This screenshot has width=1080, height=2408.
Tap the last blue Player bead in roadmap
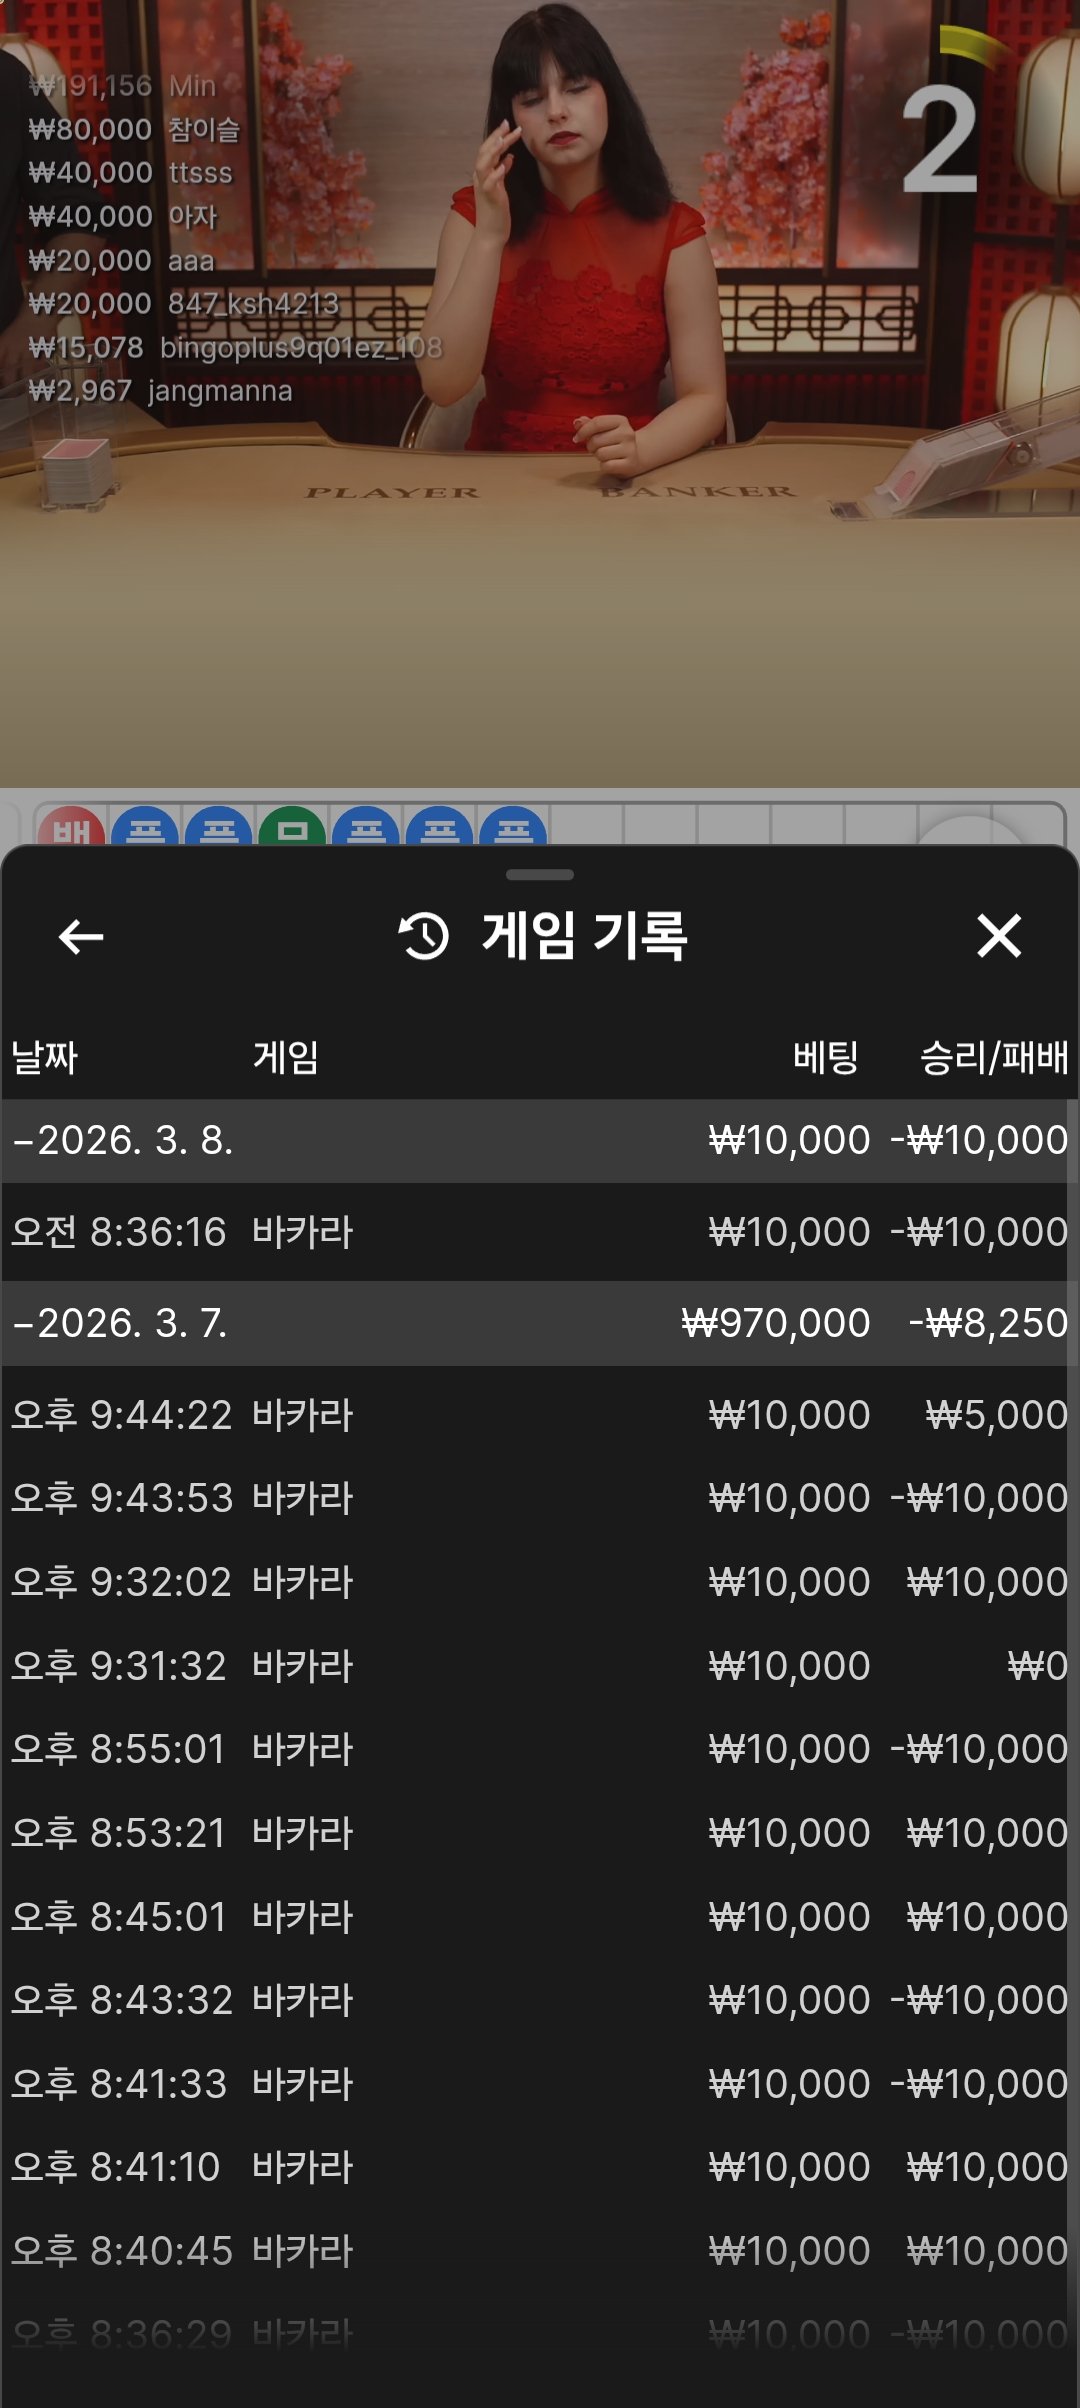coord(513,828)
